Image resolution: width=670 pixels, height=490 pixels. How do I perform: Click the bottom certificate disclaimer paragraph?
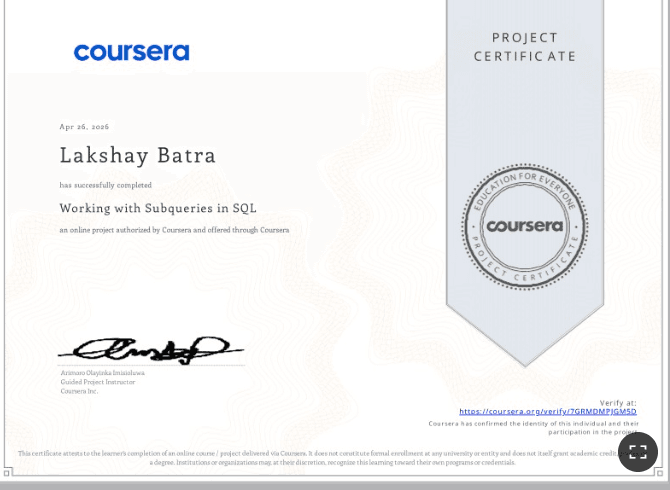click(332, 458)
